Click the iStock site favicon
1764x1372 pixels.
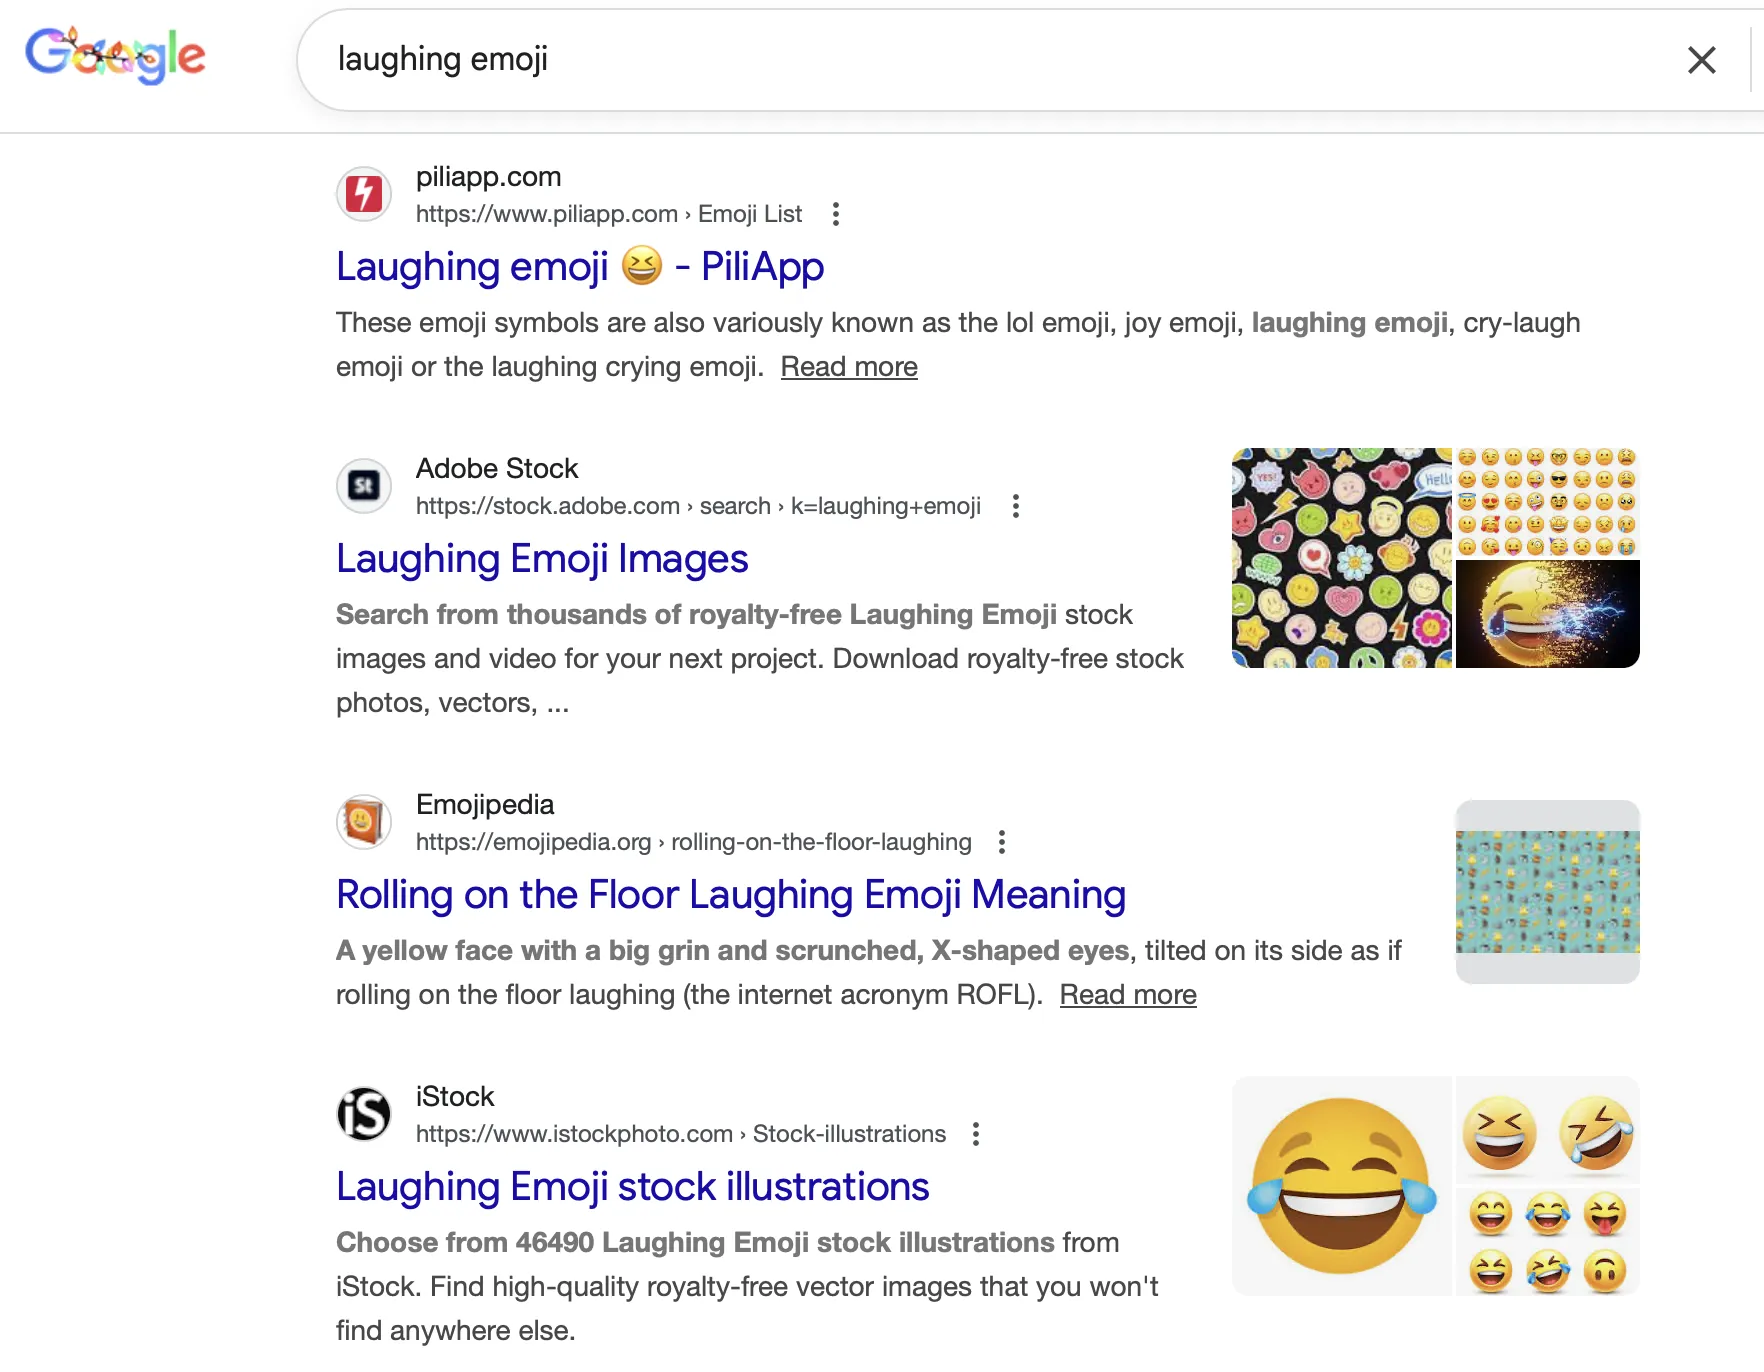point(364,1114)
